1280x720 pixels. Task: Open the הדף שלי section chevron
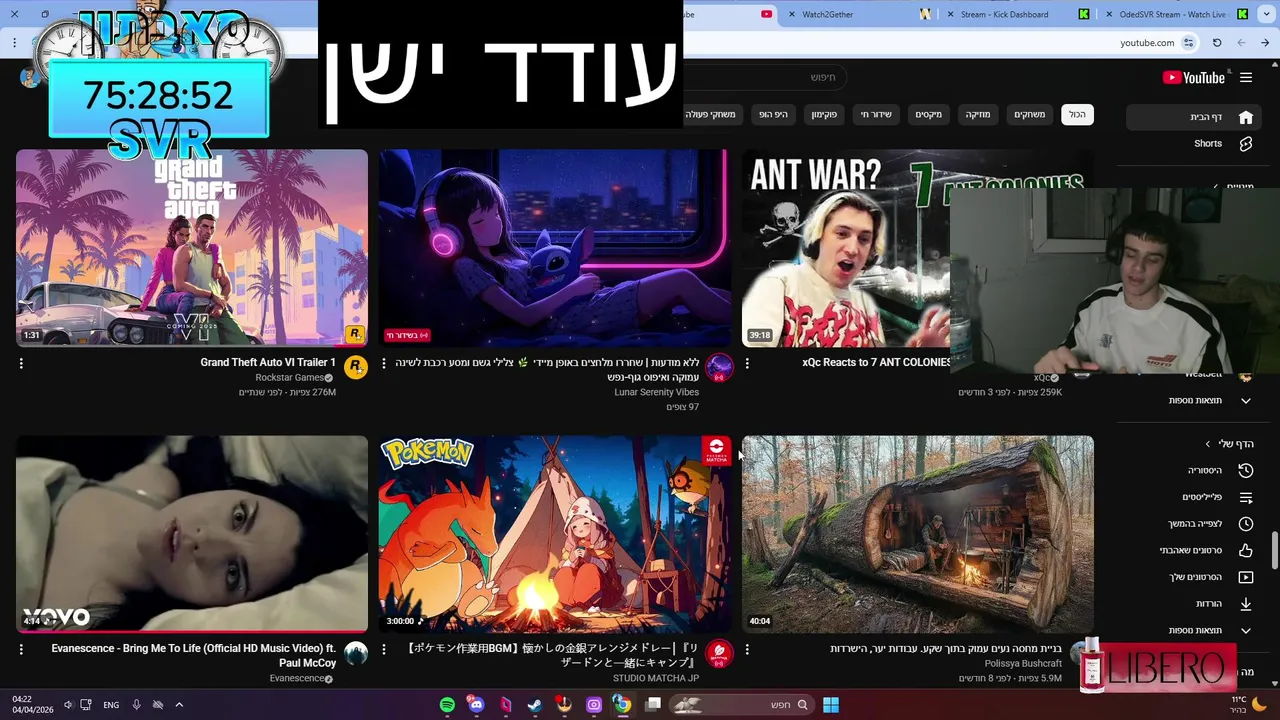[1208, 444]
